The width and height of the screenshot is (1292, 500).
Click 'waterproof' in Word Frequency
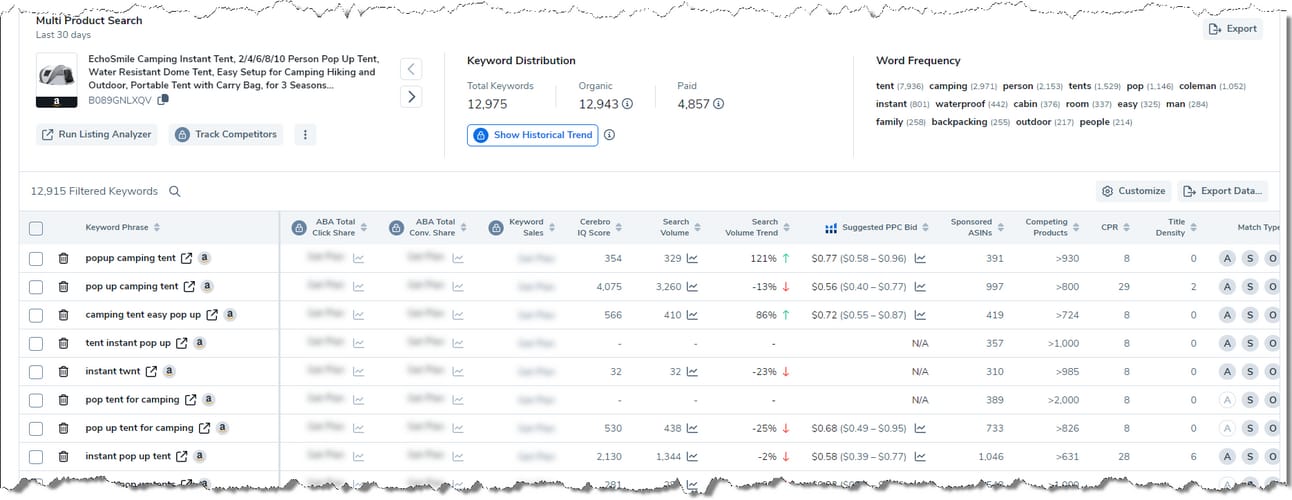click(961, 104)
